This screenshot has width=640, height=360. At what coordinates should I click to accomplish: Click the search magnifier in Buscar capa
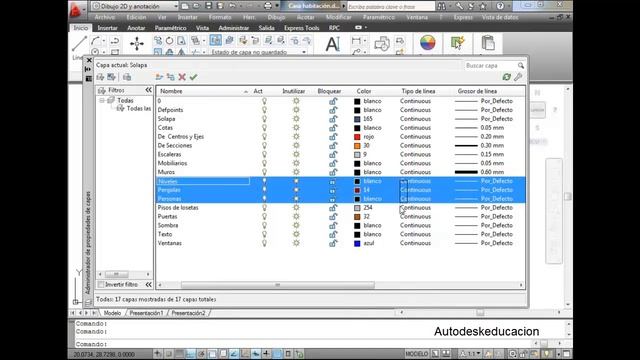pyautogui.click(x=521, y=65)
